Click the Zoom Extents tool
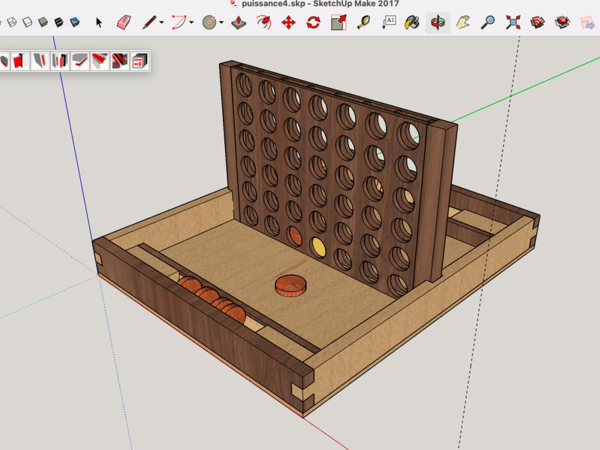Image resolution: width=600 pixels, height=450 pixels. (x=512, y=21)
